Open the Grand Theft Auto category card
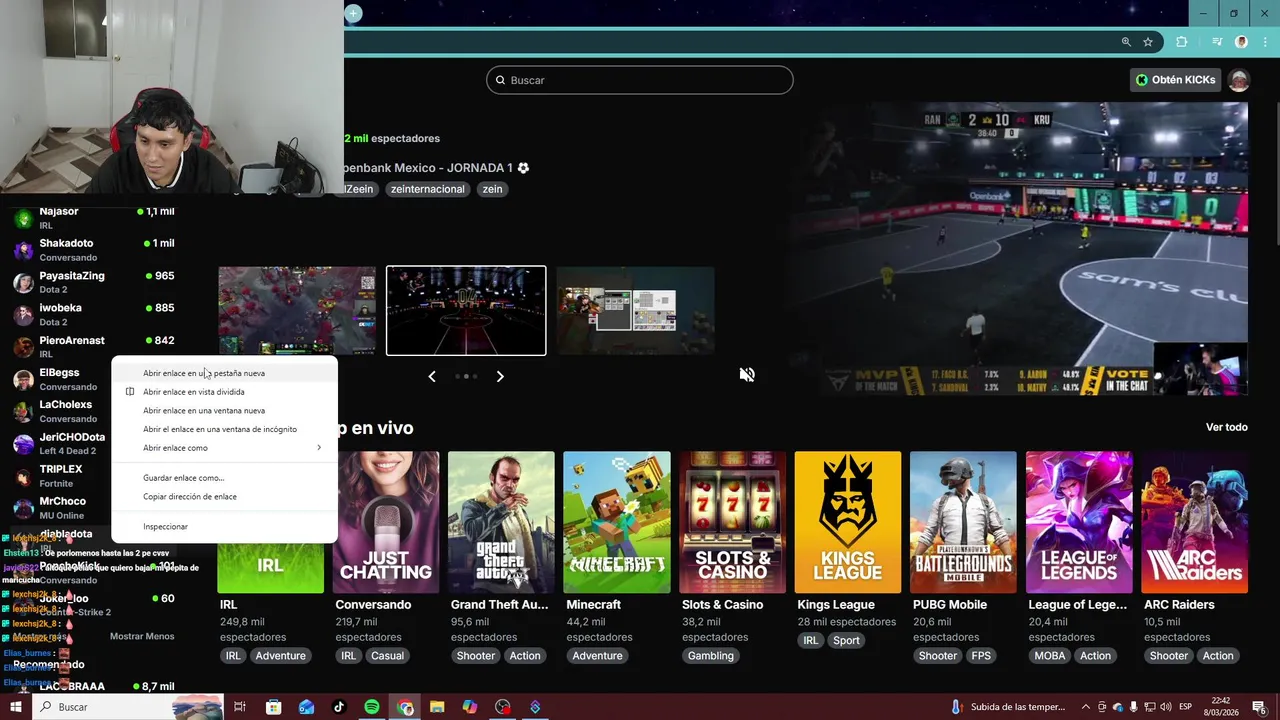Image resolution: width=1280 pixels, height=720 pixels. click(x=501, y=522)
